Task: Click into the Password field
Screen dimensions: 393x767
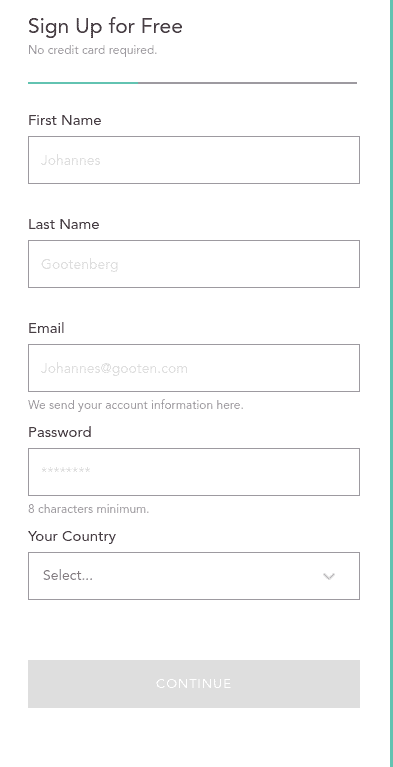Action: point(194,472)
